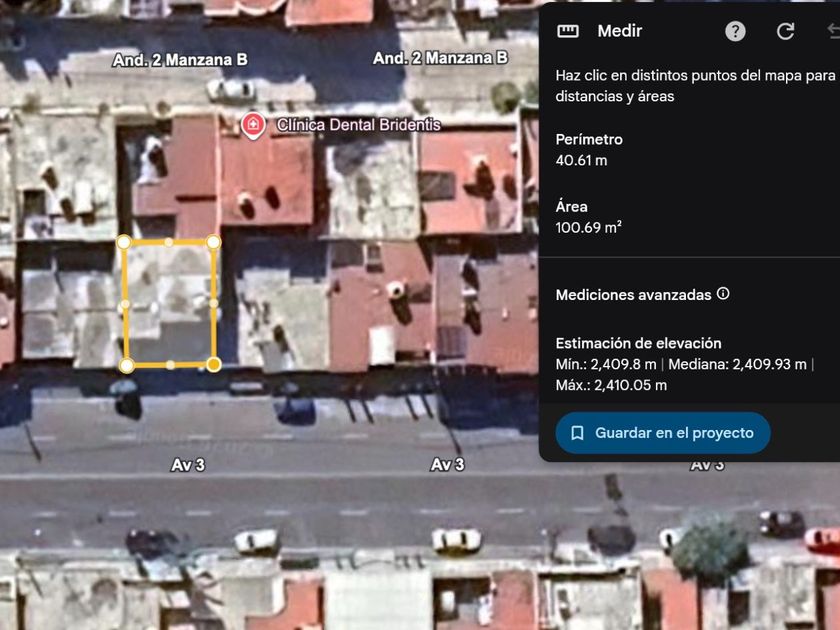Click the area value 100.69 m²
This screenshot has height=630, width=840.
pos(588,227)
